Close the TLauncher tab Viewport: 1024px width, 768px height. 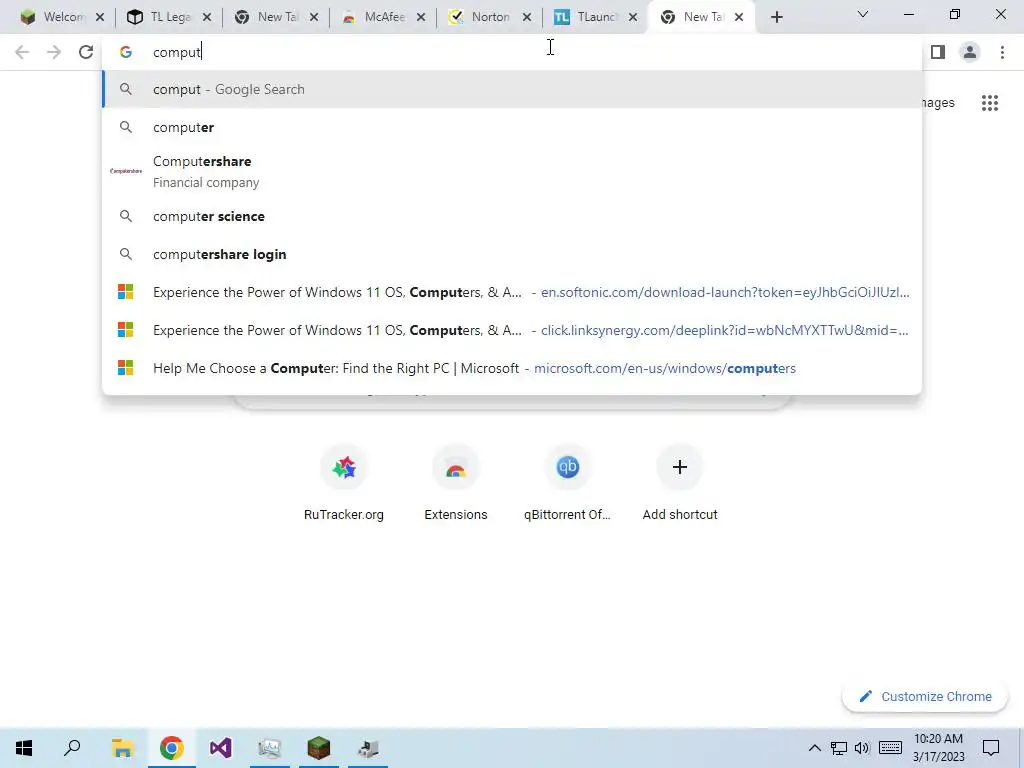click(633, 17)
